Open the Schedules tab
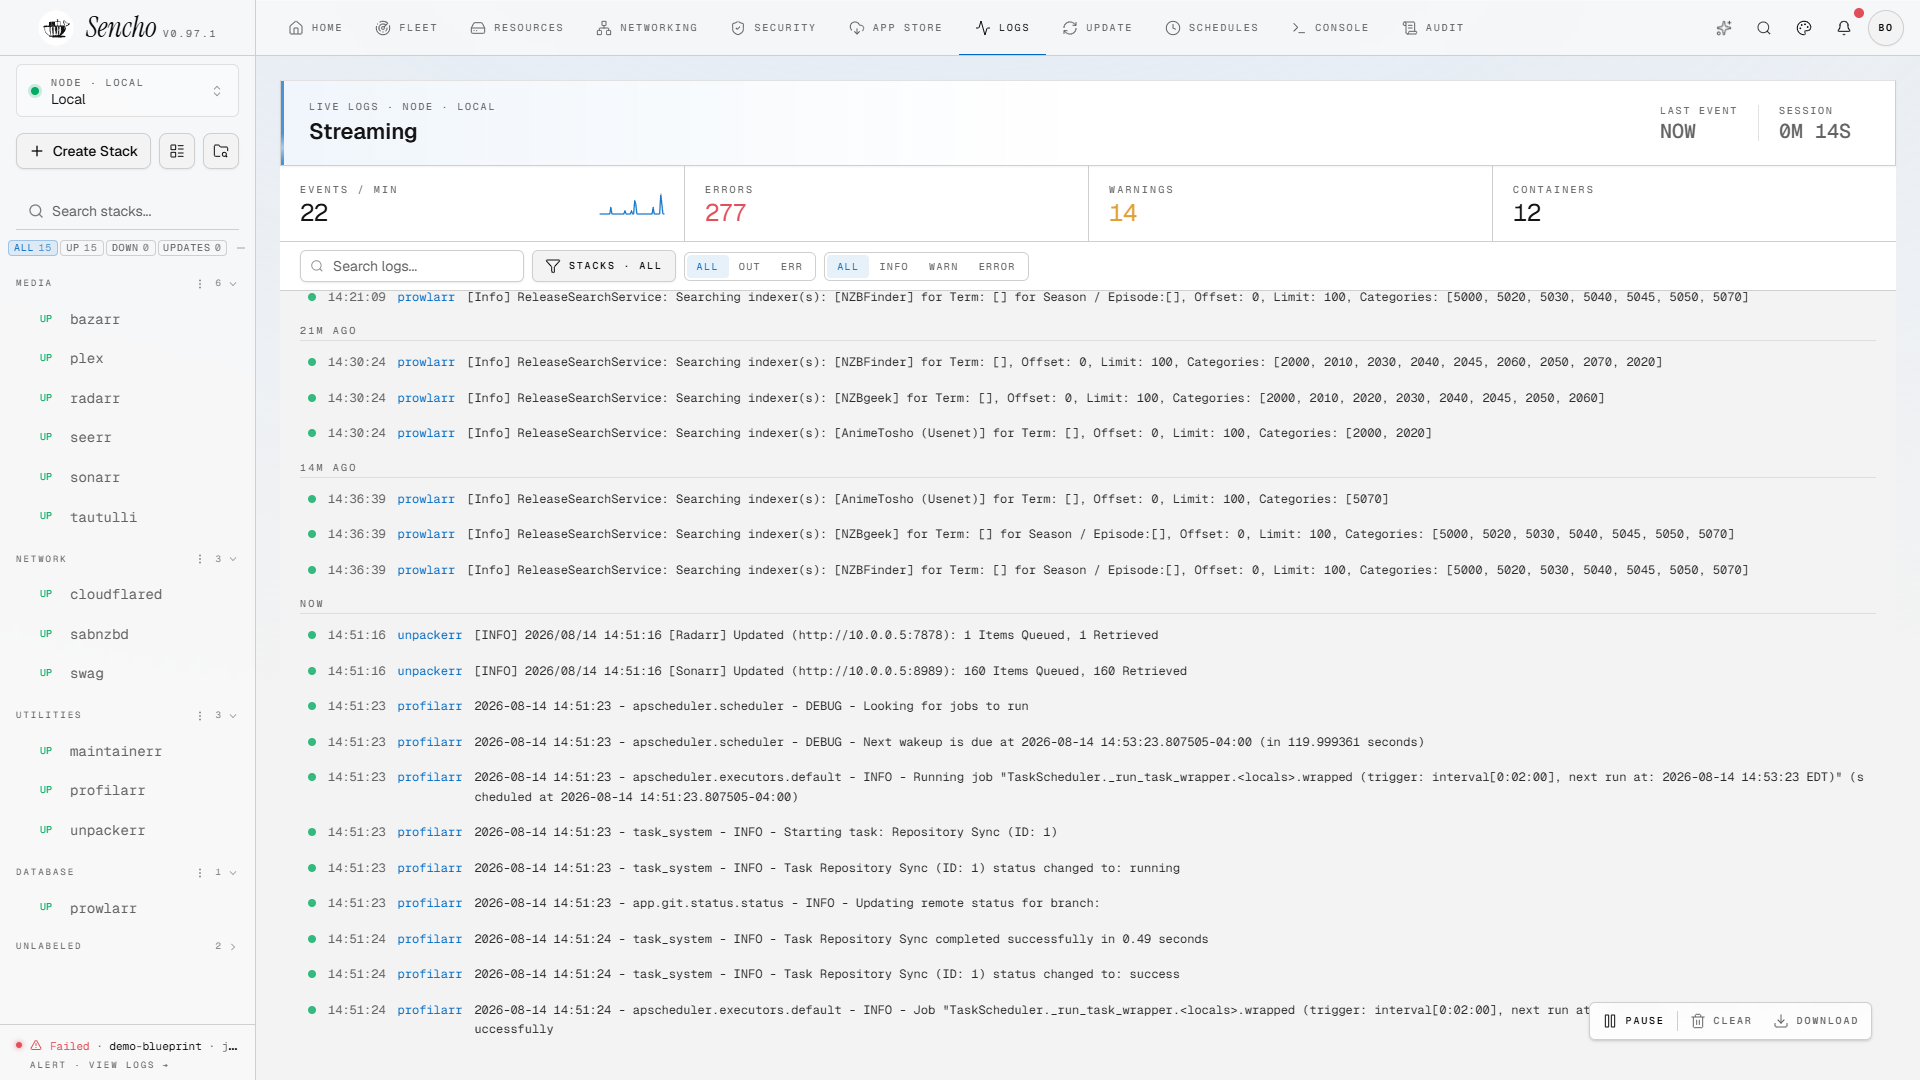 pyautogui.click(x=1212, y=28)
